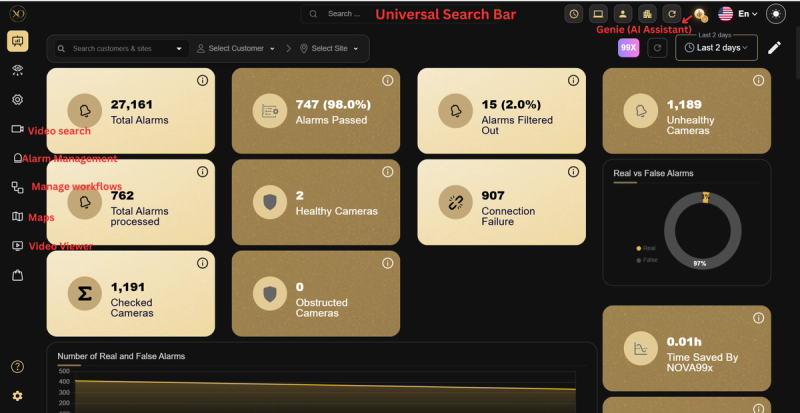The image size is (800, 413).
Task: Click the broken link icon on Connection Failure
Action: coord(456,202)
